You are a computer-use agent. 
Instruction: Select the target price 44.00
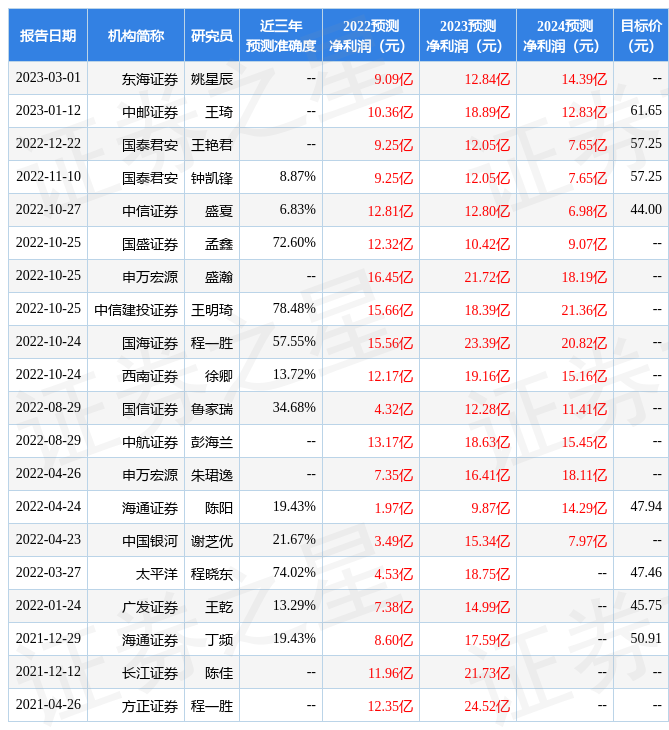tap(646, 210)
